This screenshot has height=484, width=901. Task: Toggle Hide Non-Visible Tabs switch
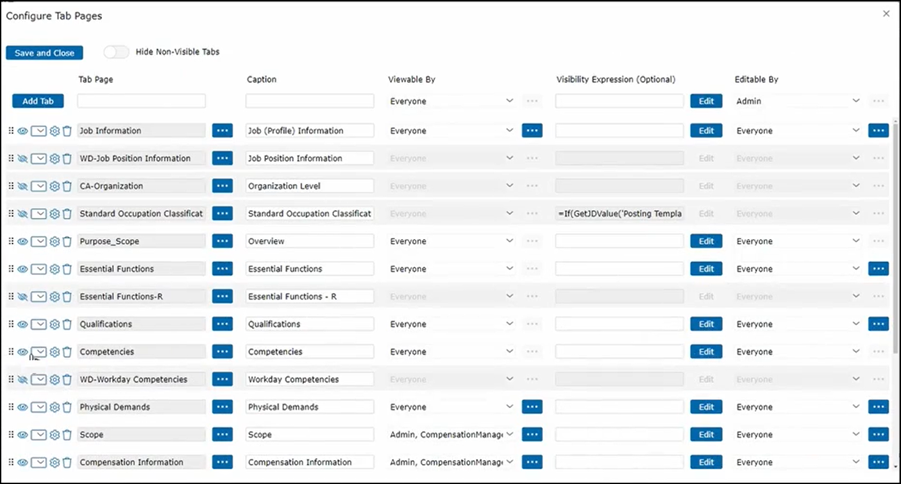pyautogui.click(x=116, y=52)
